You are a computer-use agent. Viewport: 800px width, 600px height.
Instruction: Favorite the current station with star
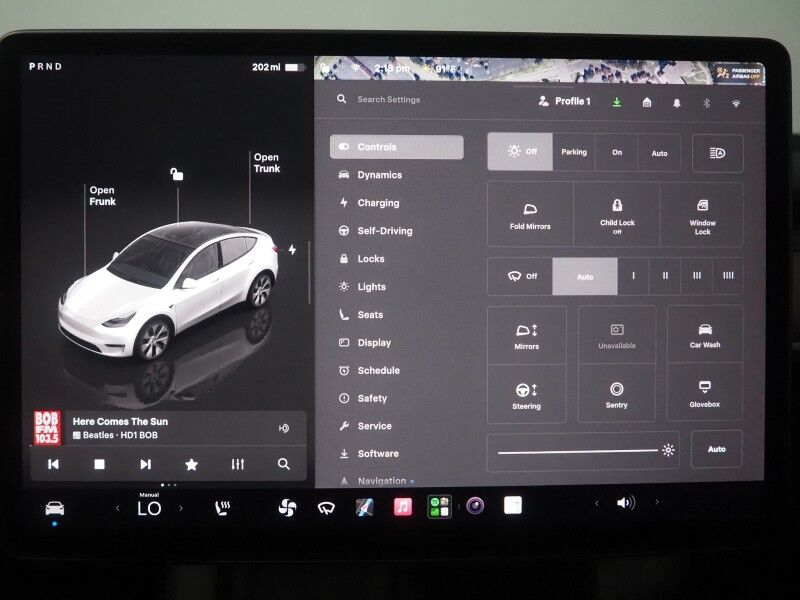[x=191, y=464]
